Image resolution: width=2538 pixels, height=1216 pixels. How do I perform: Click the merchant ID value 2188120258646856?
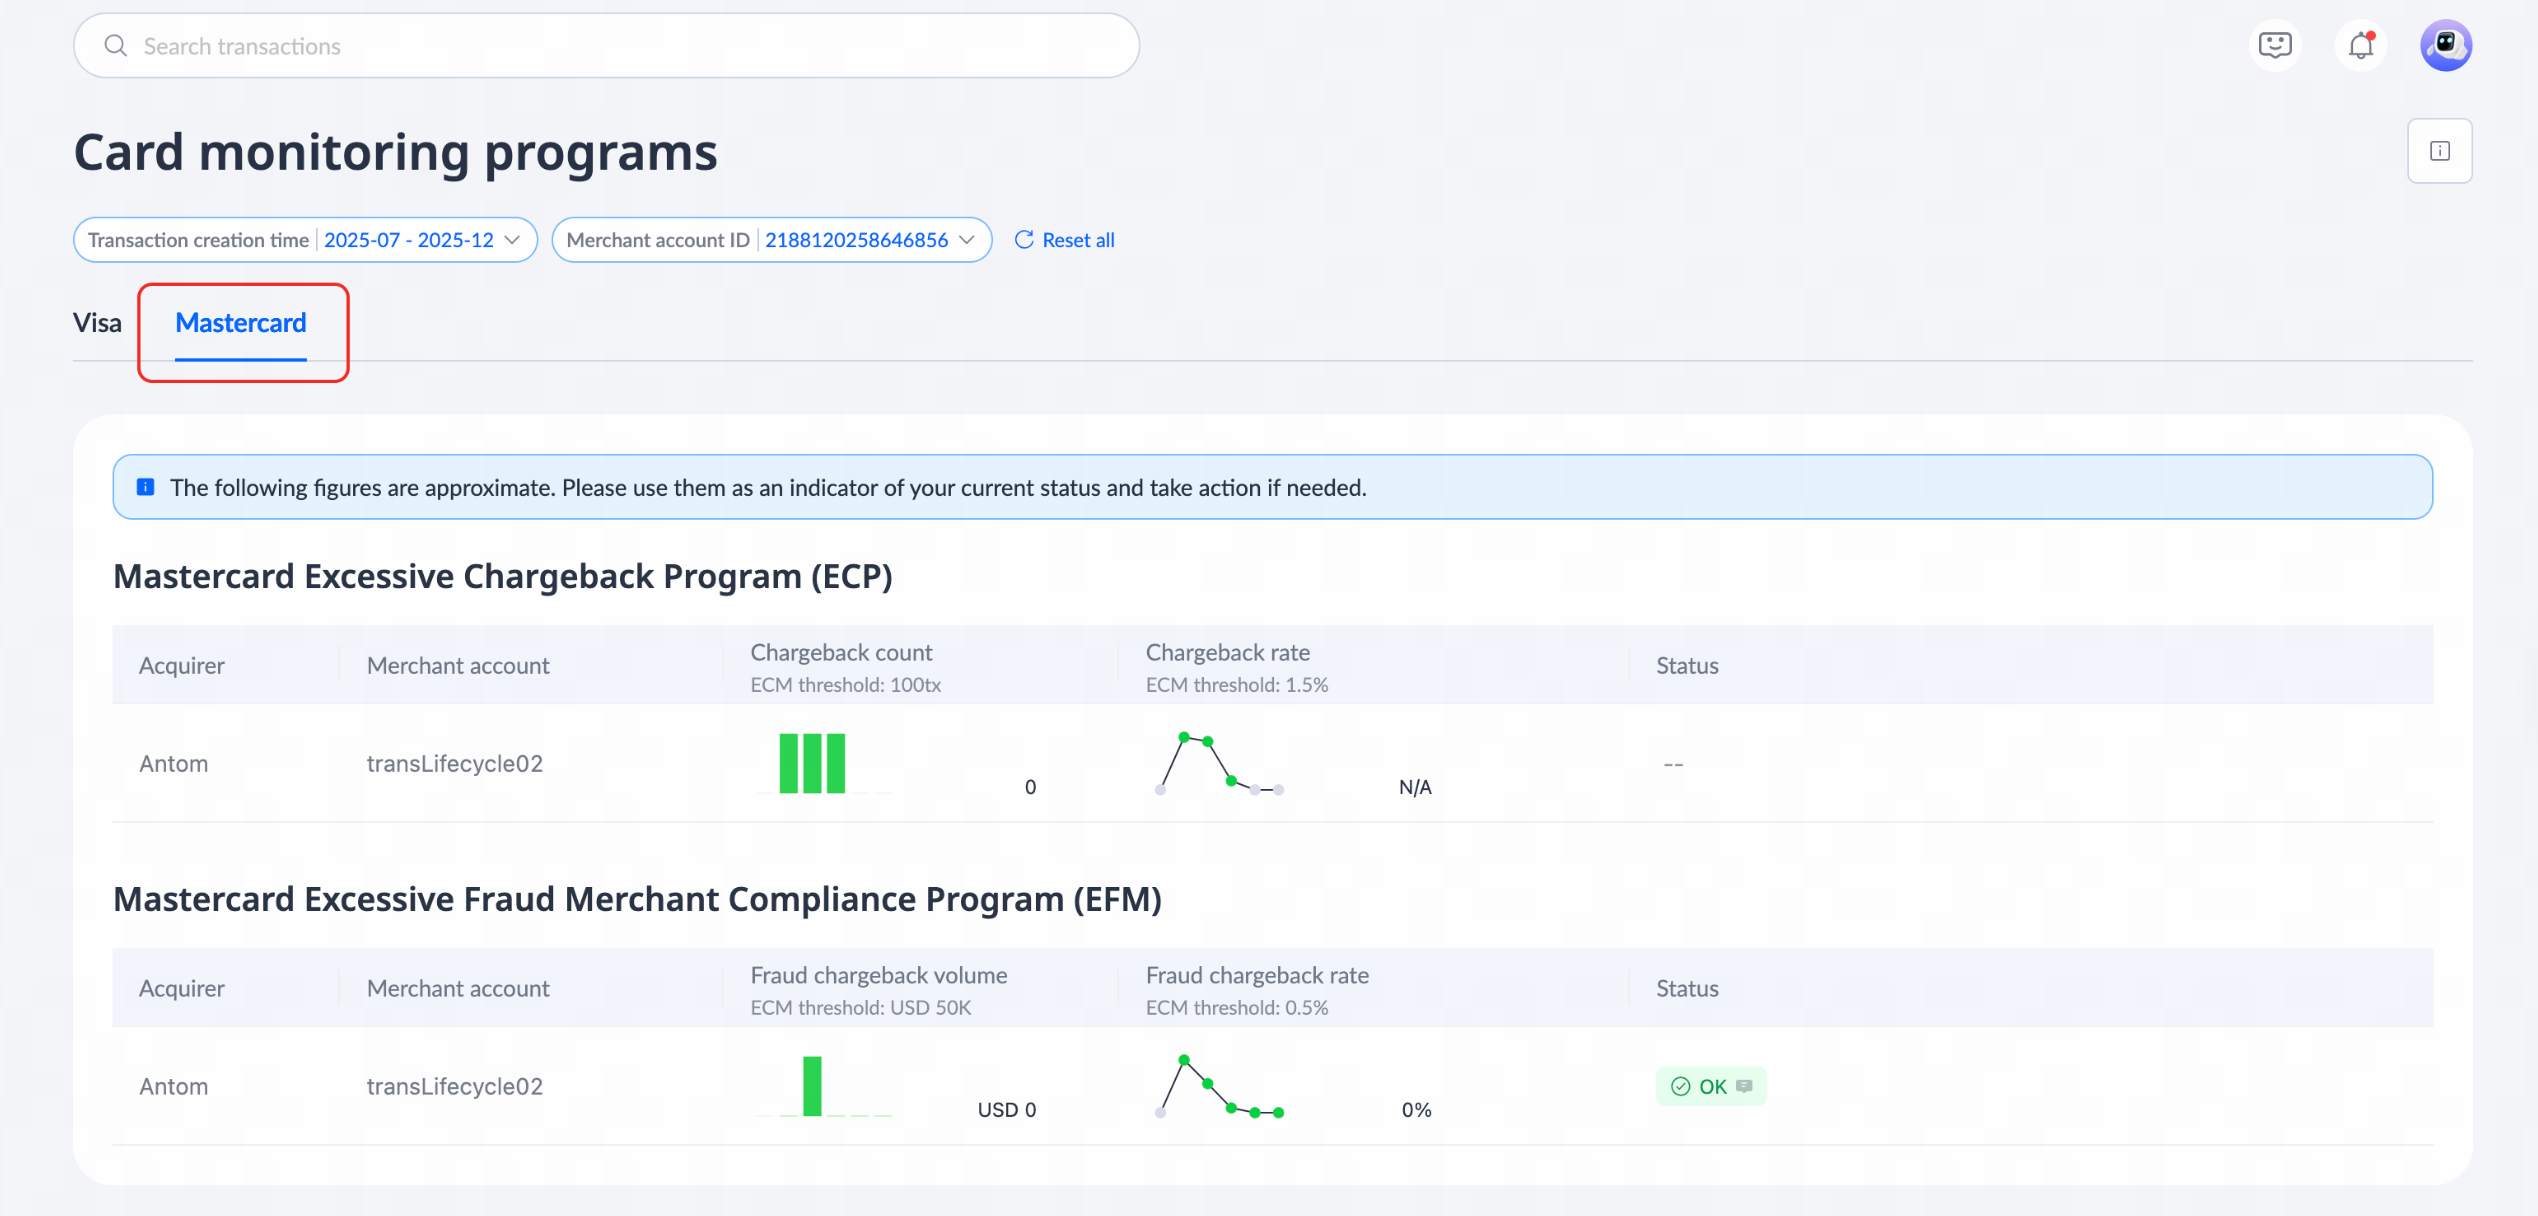click(x=857, y=240)
